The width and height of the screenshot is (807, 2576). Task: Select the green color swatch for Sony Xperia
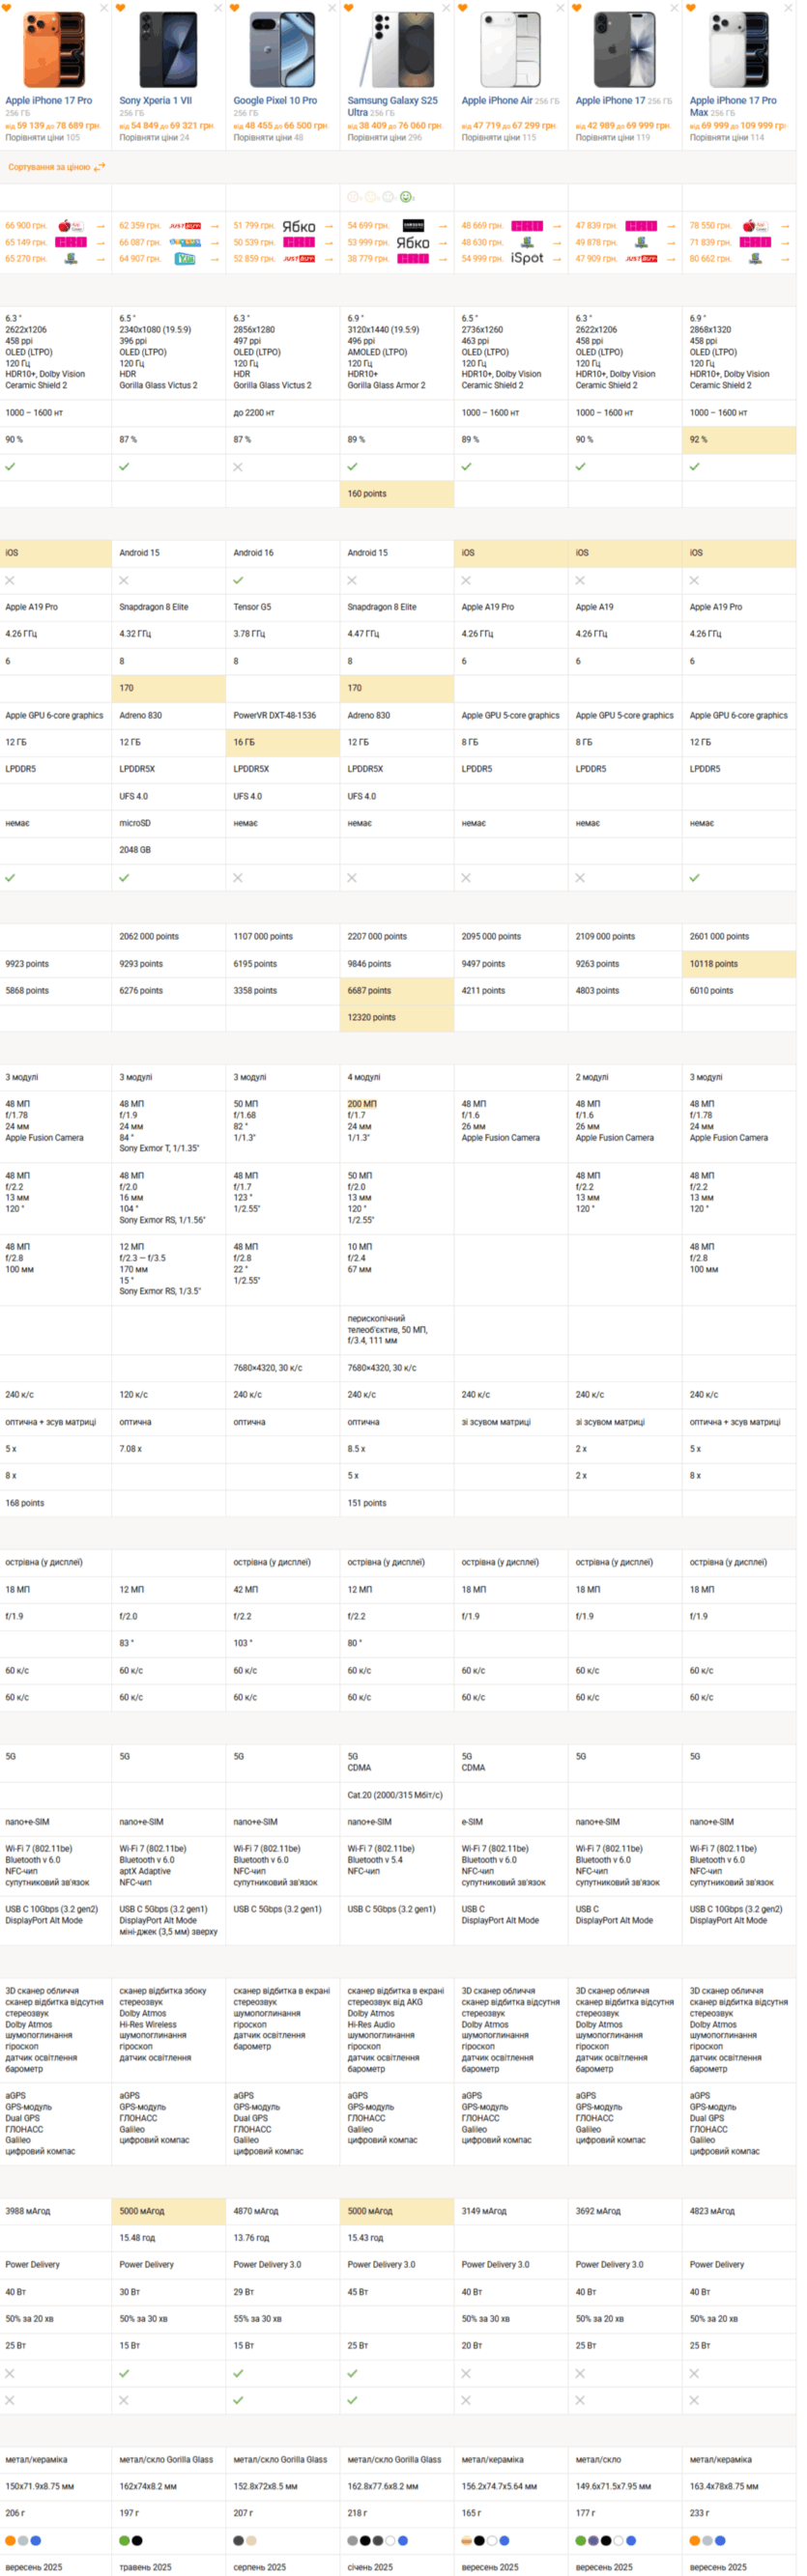pyautogui.click(x=125, y=2539)
